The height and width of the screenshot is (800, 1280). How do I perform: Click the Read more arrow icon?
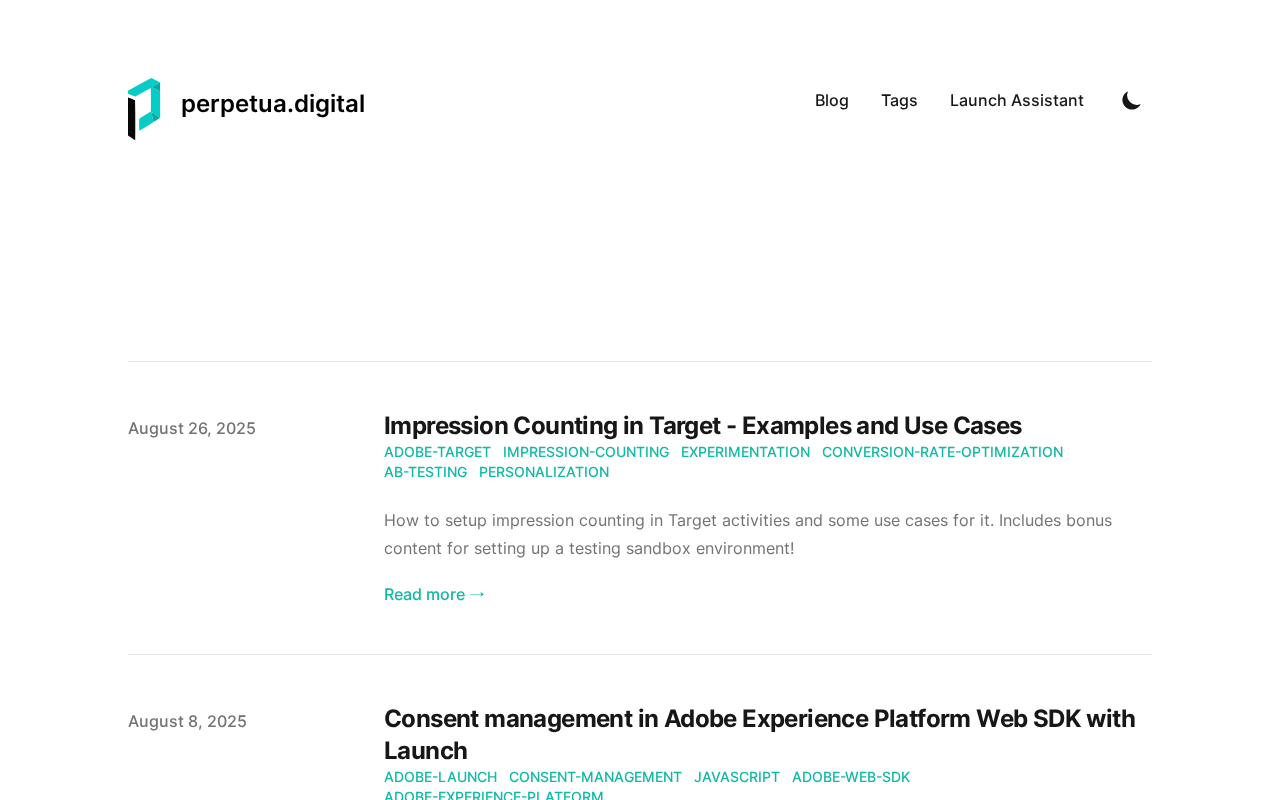[x=478, y=594]
